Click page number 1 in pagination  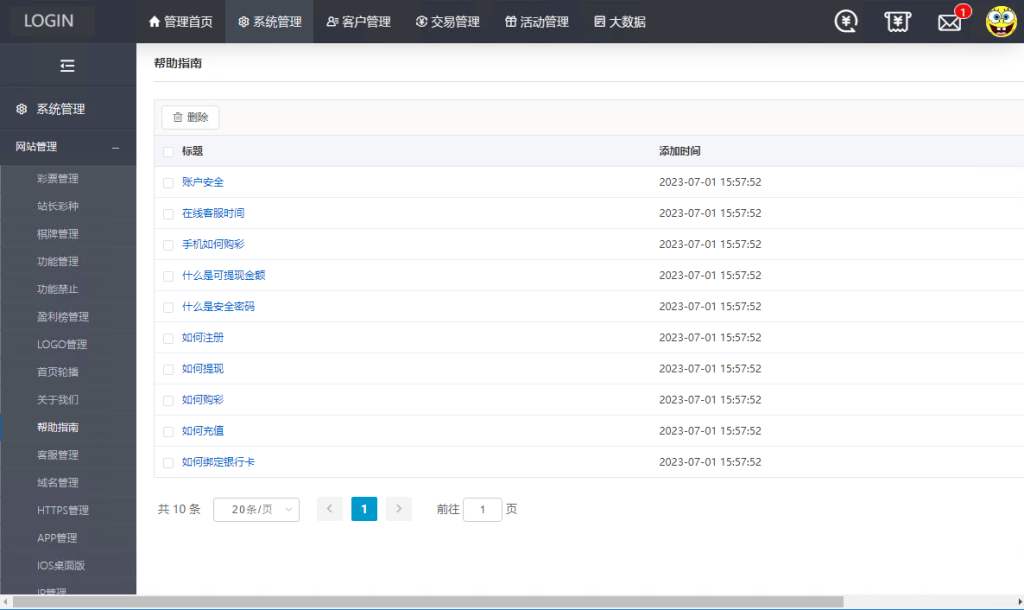pos(364,509)
